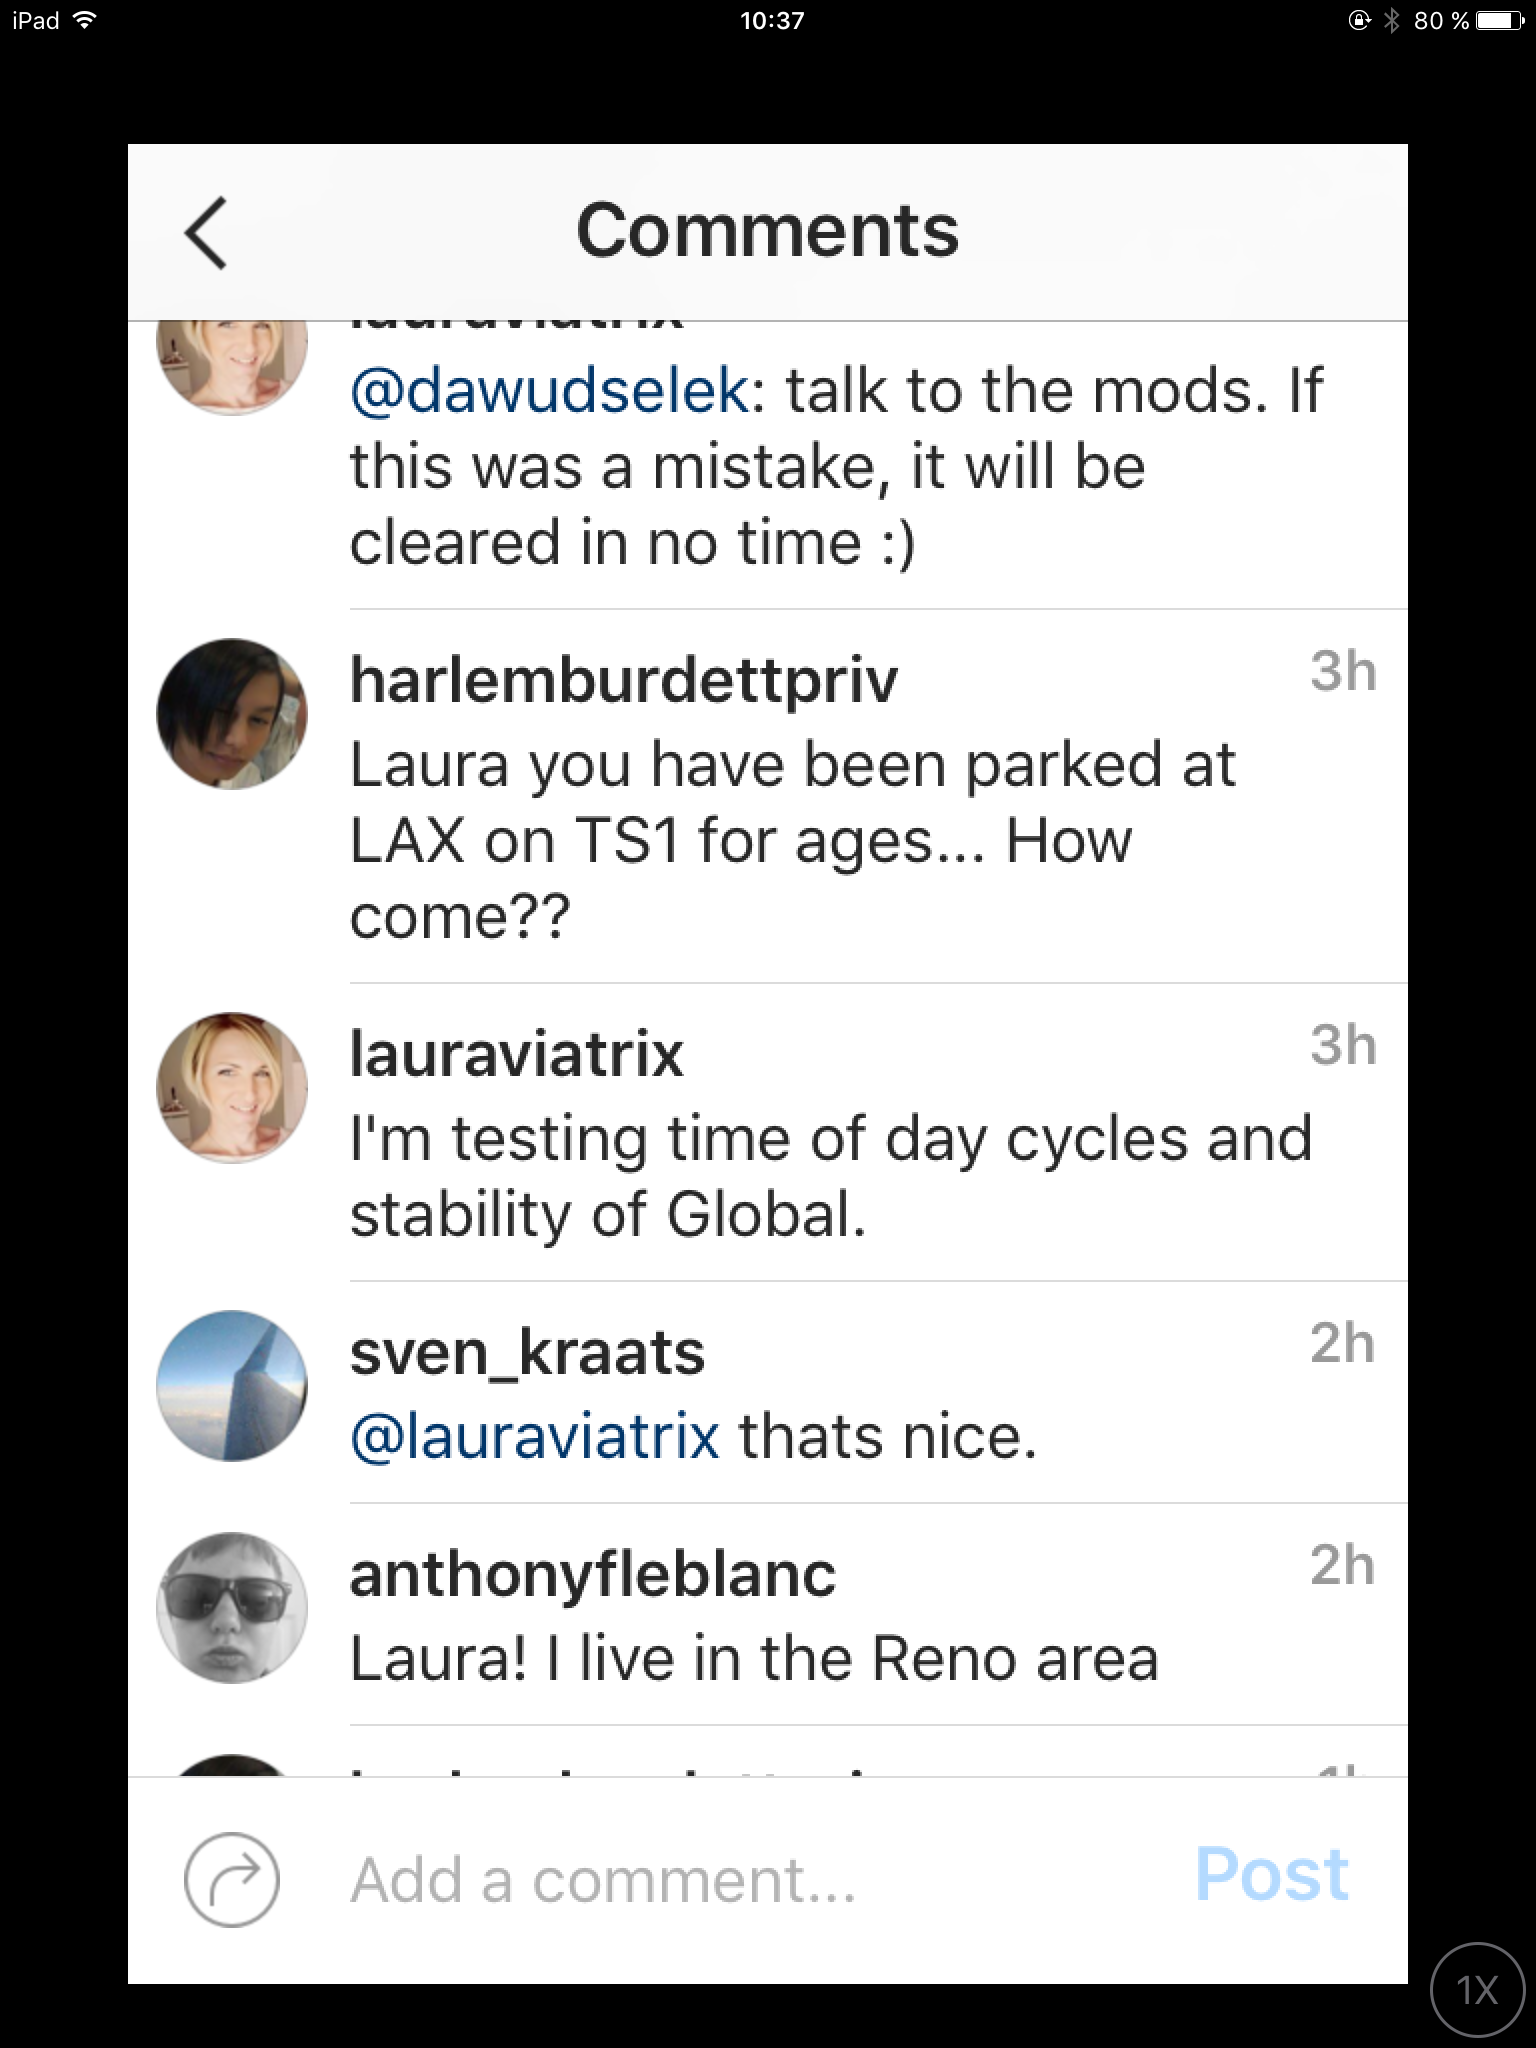Select the comment about being parked at LAX
This screenshot has height=2048, width=1536.
click(793, 840)
